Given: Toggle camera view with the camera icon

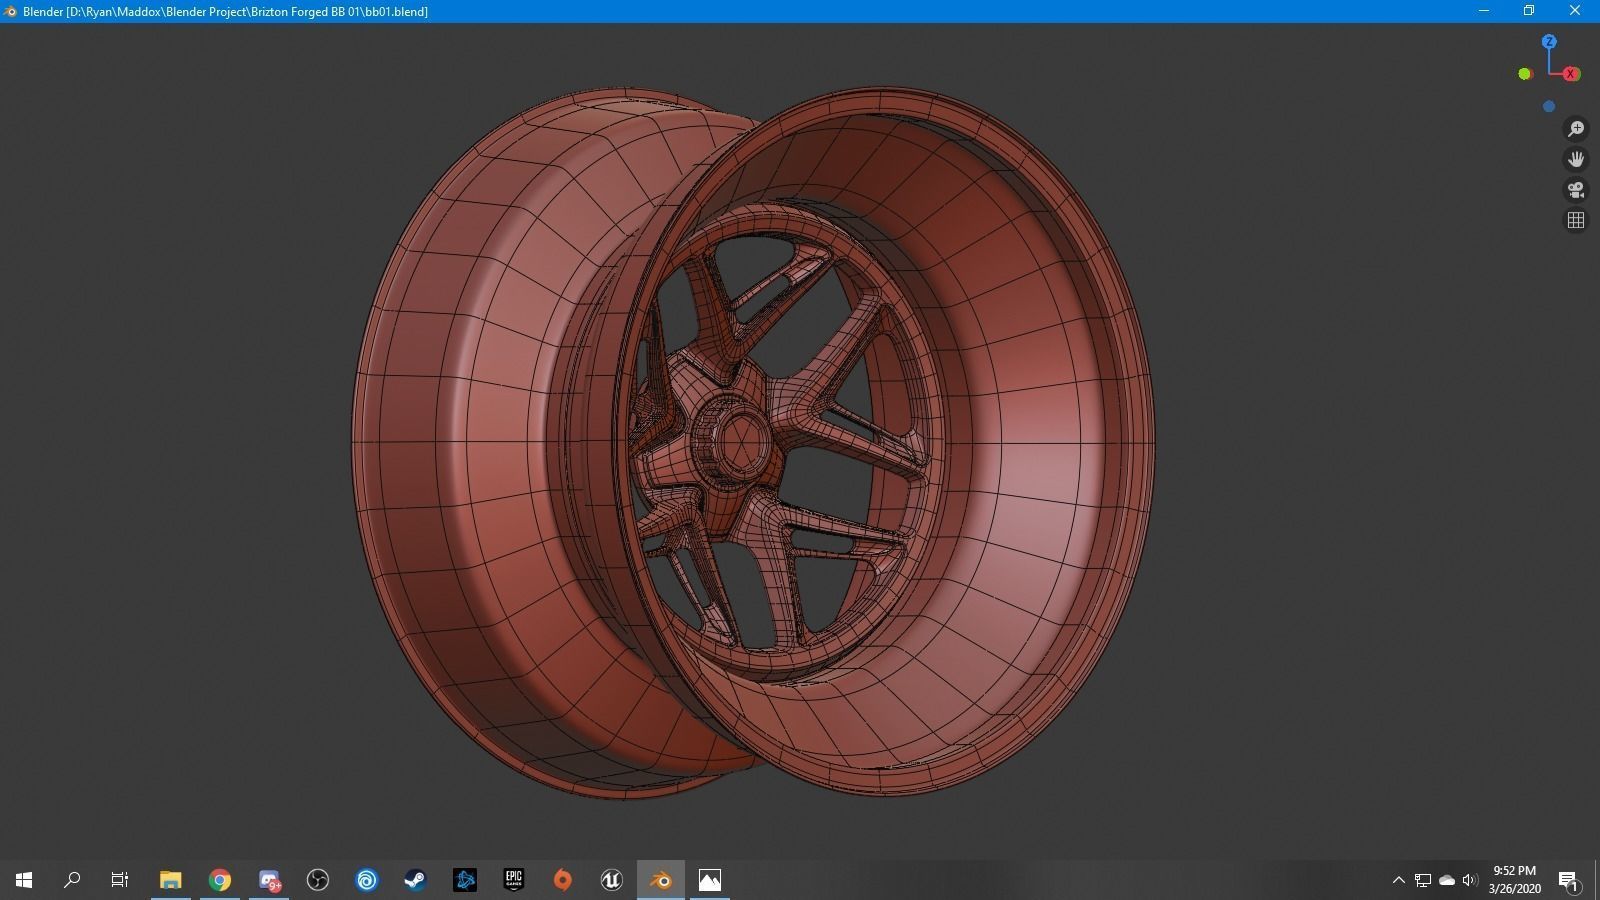Looking at the screenshot, I should [x=1576, y=190].
